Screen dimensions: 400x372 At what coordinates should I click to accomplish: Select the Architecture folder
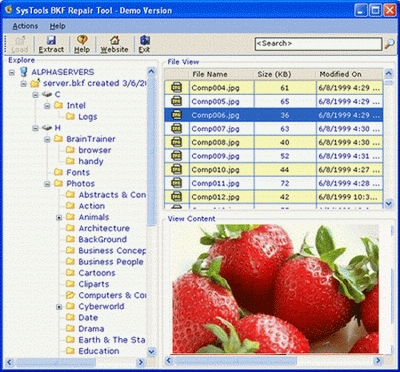point(104,228)
